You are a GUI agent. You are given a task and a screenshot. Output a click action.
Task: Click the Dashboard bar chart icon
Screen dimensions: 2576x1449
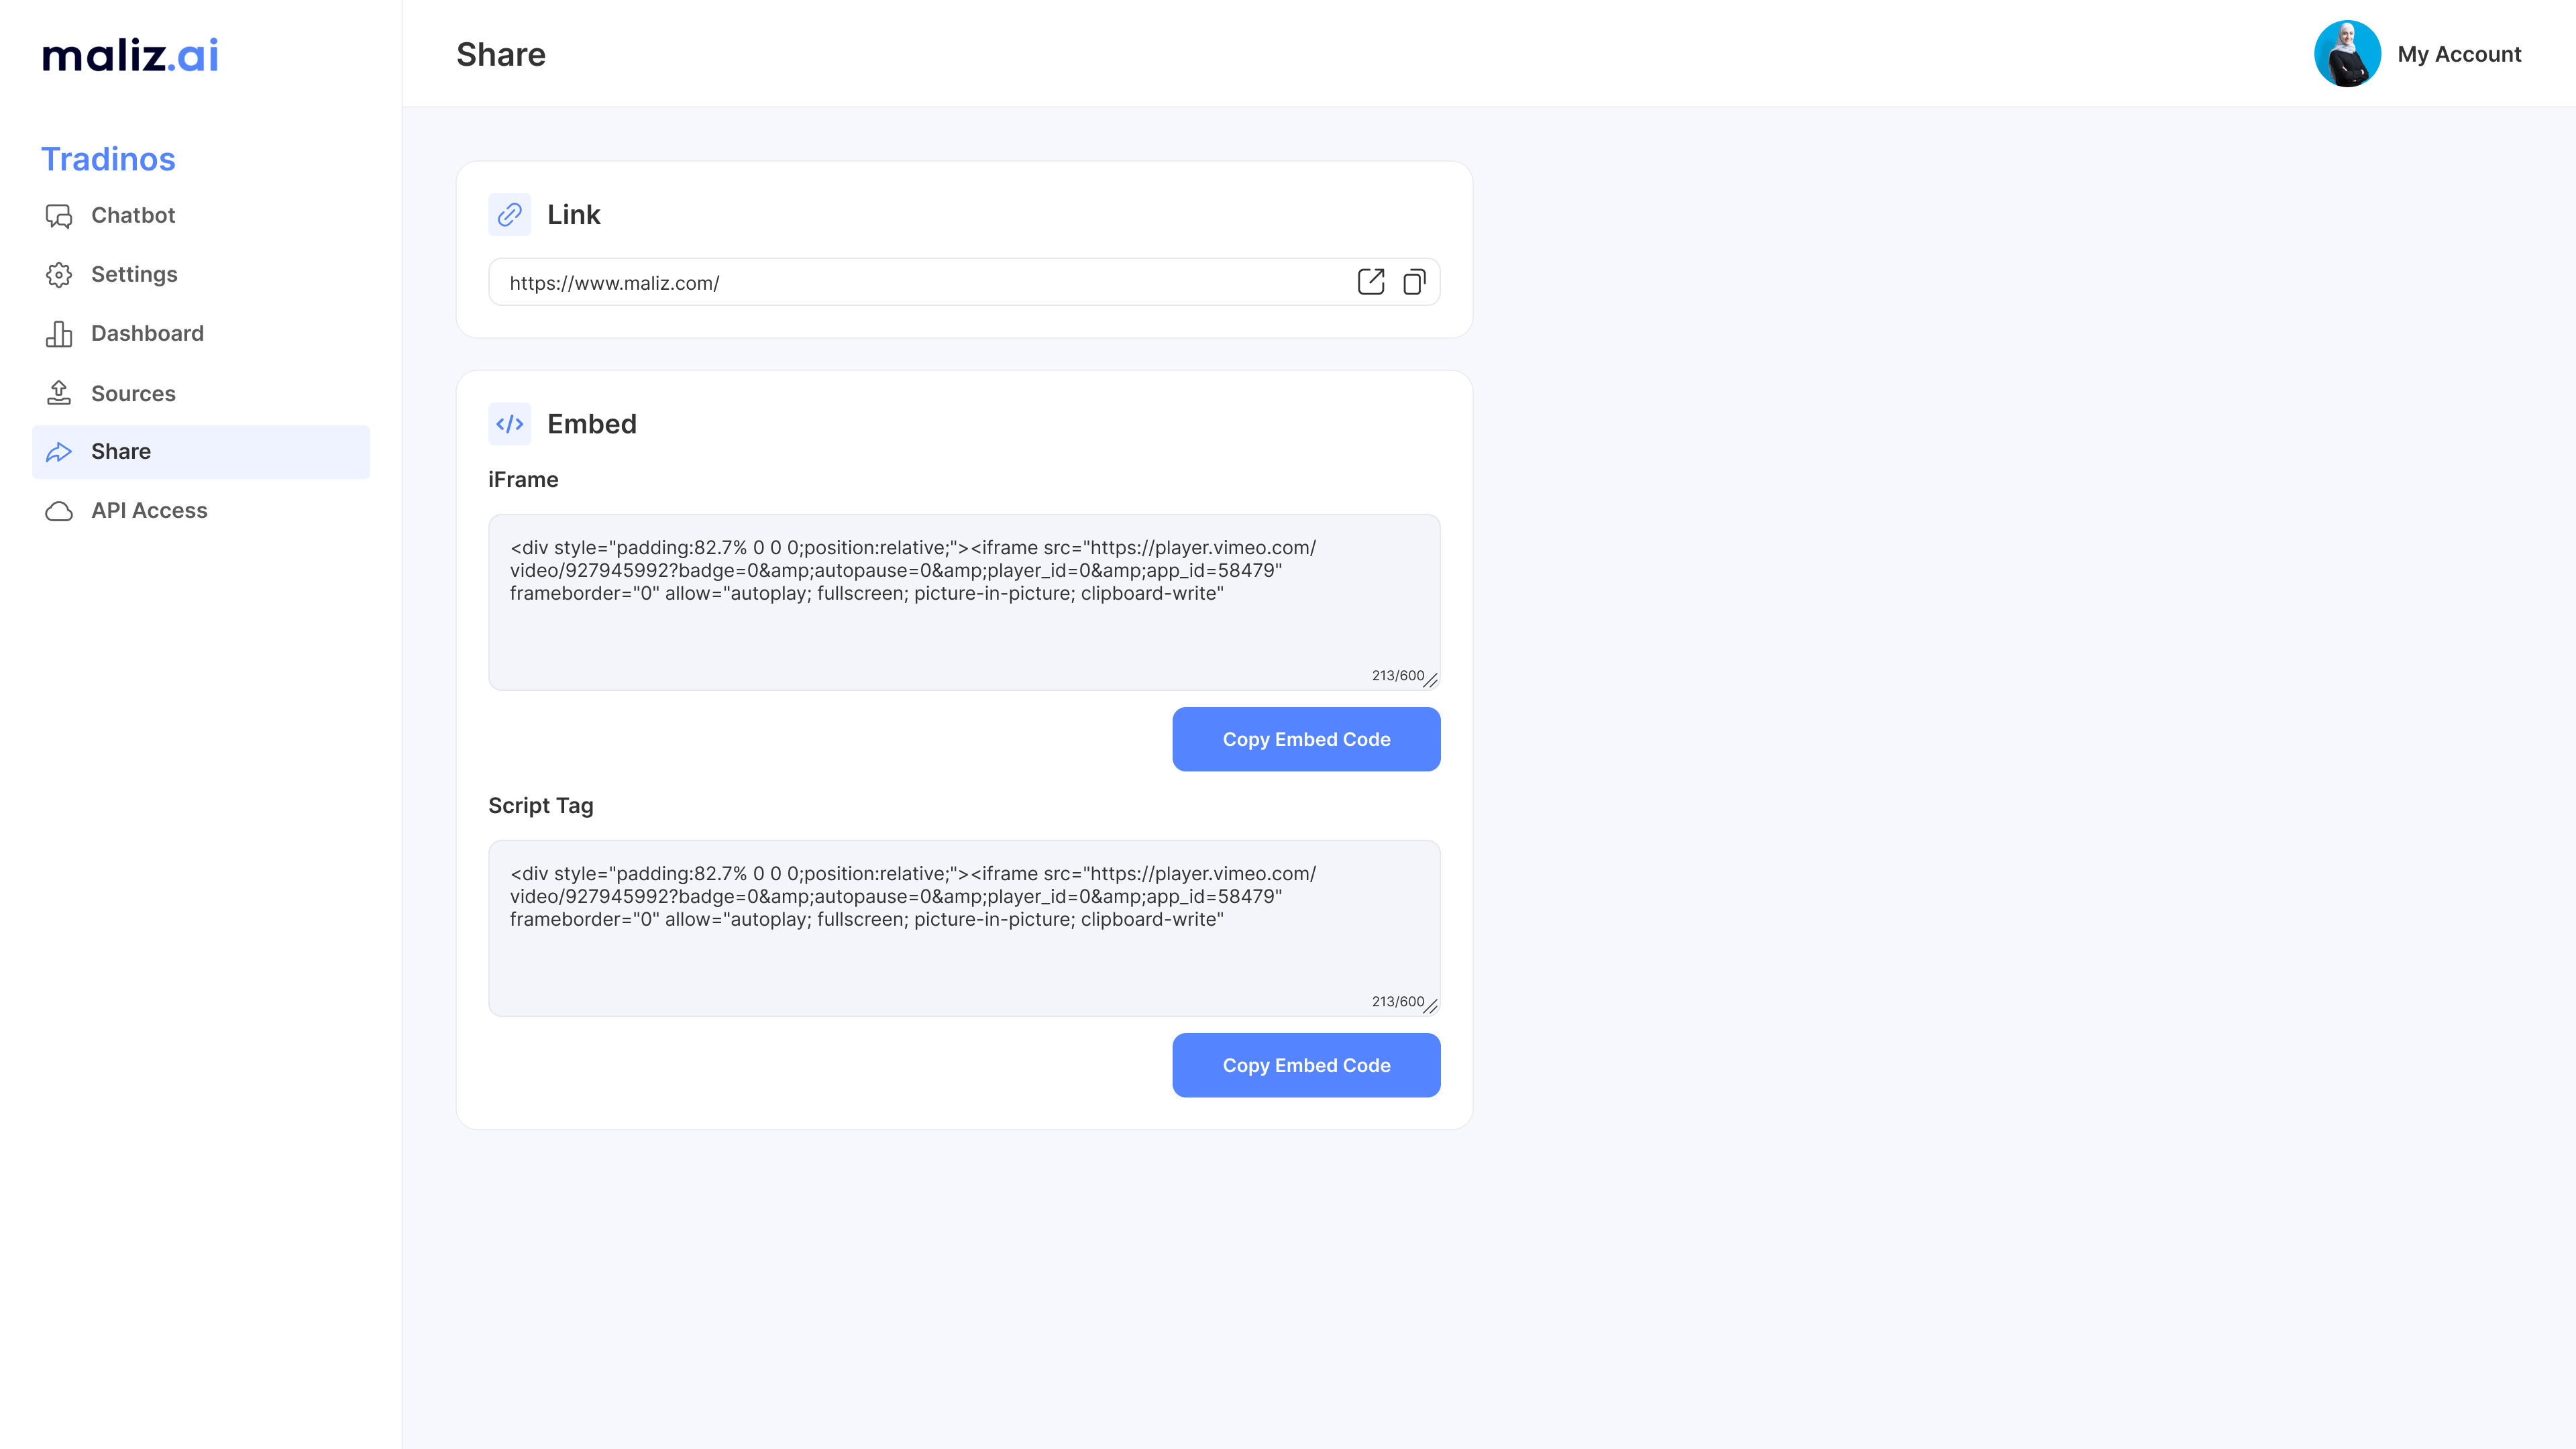pyautogui.click(x=59, y=334)
